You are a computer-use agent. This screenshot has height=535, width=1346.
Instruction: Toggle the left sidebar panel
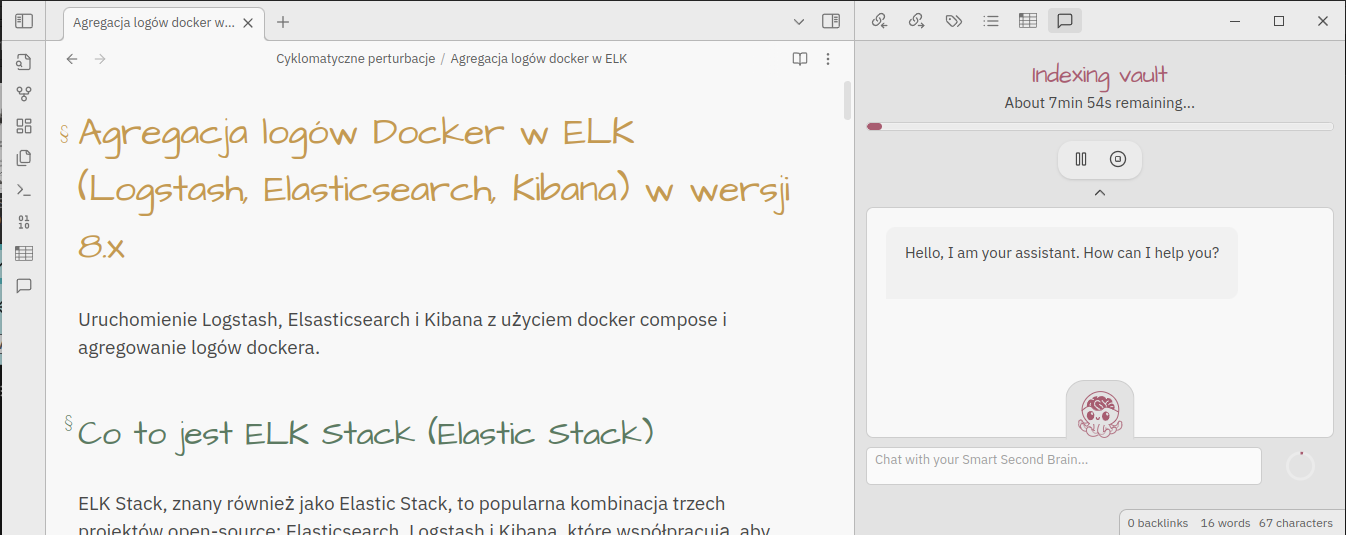pos(24,21)
